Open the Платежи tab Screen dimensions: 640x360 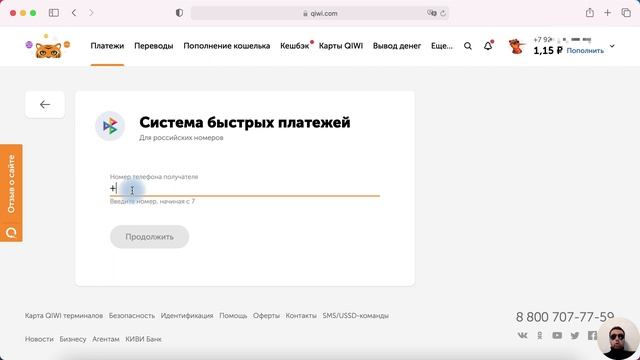tap(107, 46)
